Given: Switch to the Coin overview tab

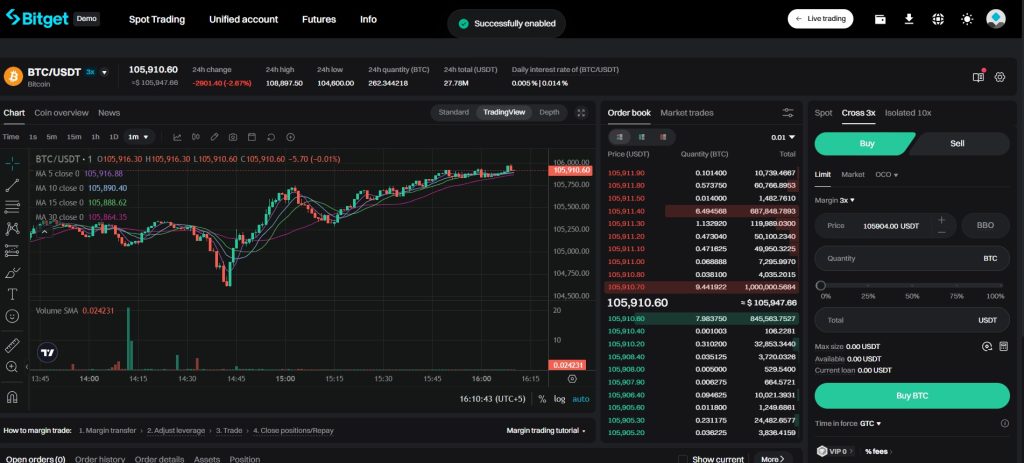Looking at the screenshot, I should pyautogui.click(x=61, y=113).
